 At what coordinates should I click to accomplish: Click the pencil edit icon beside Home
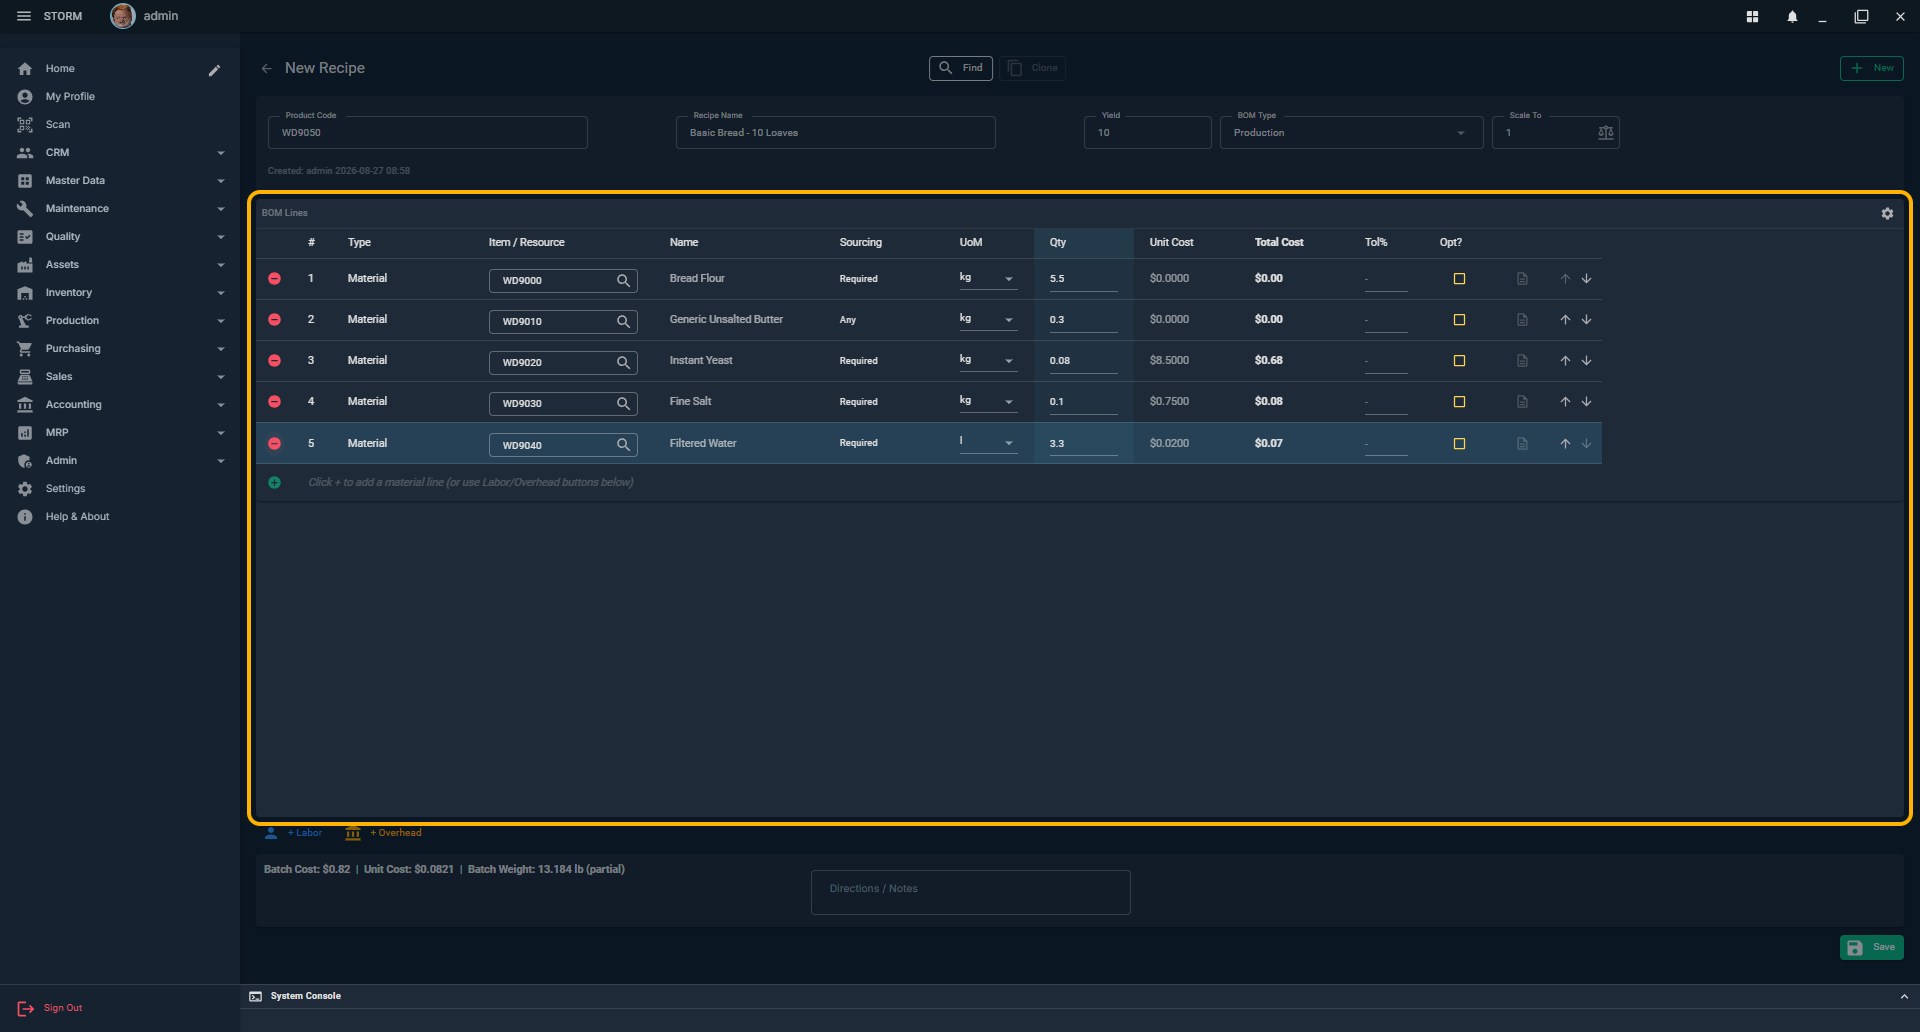pyautogui.click(x=214, y=70)
